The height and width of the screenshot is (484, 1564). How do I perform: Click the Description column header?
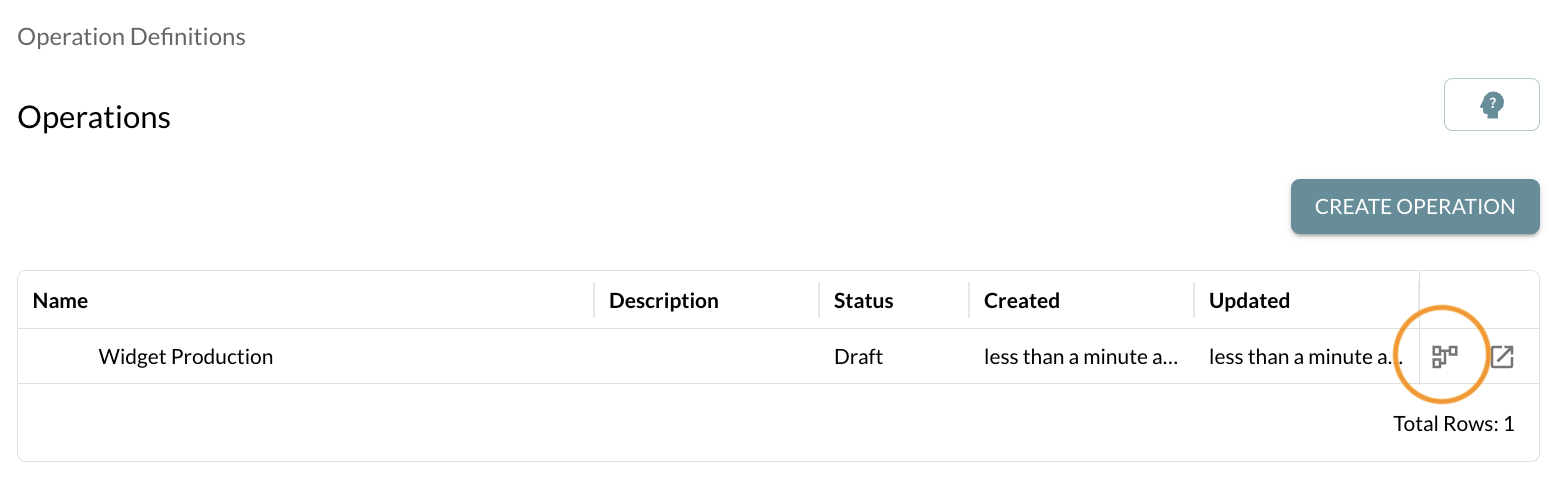tap(664, 300)
